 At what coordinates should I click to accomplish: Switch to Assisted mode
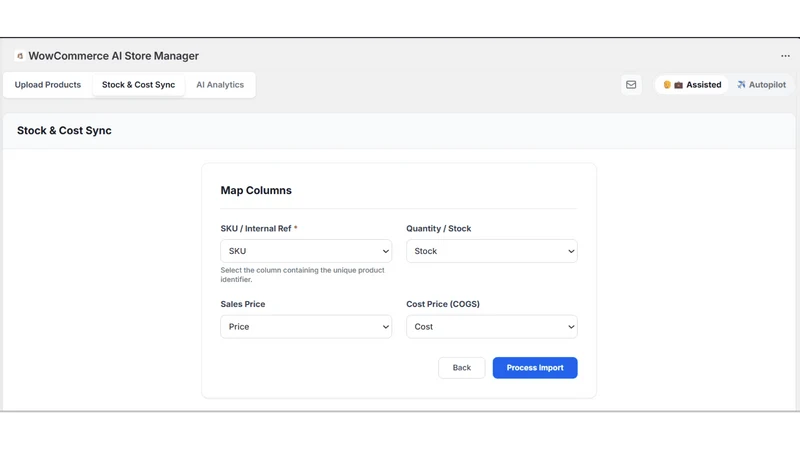pyautogui.click(x=692, y=85)
